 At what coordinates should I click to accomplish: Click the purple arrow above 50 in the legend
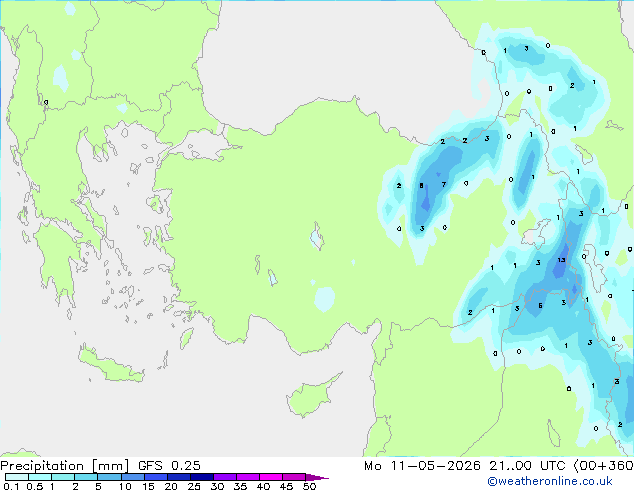pos(317,477)
